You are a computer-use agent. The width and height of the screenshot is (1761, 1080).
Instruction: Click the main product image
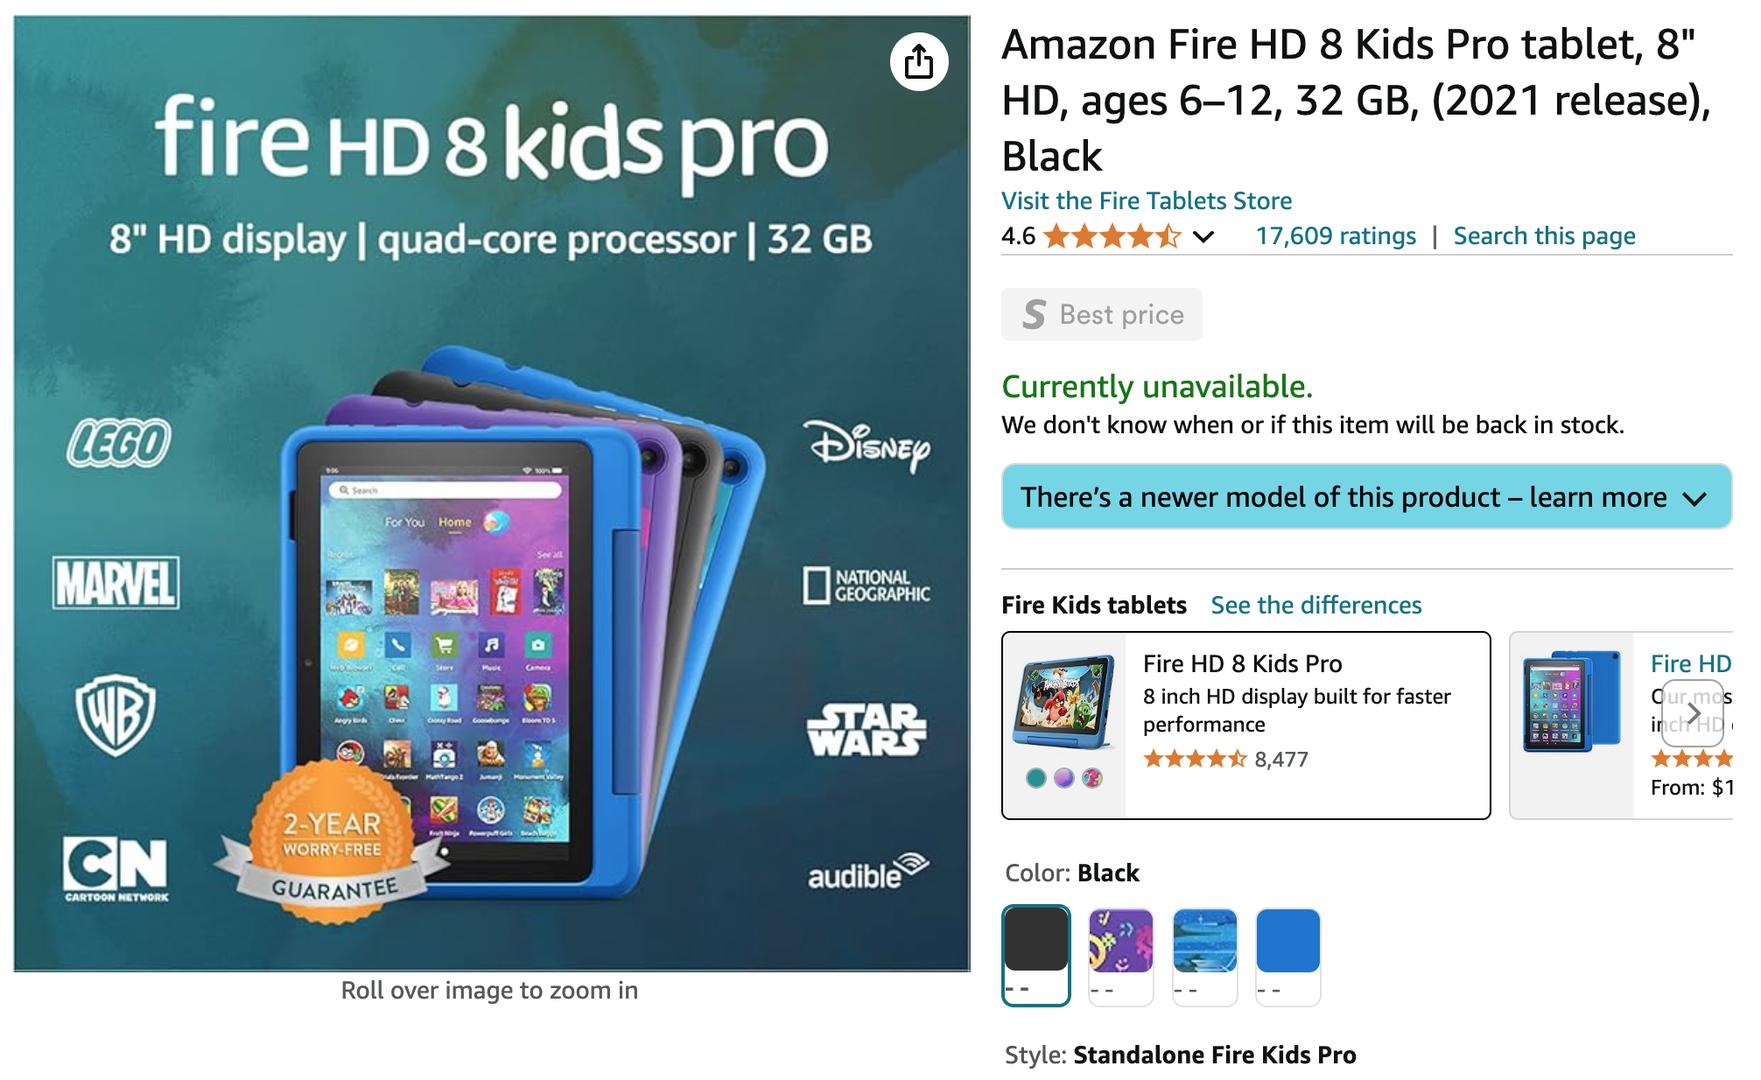[x=491, y=493]
